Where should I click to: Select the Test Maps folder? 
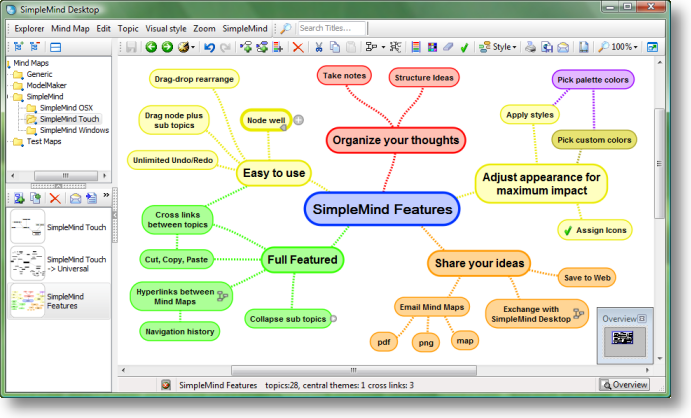point(44,141)
